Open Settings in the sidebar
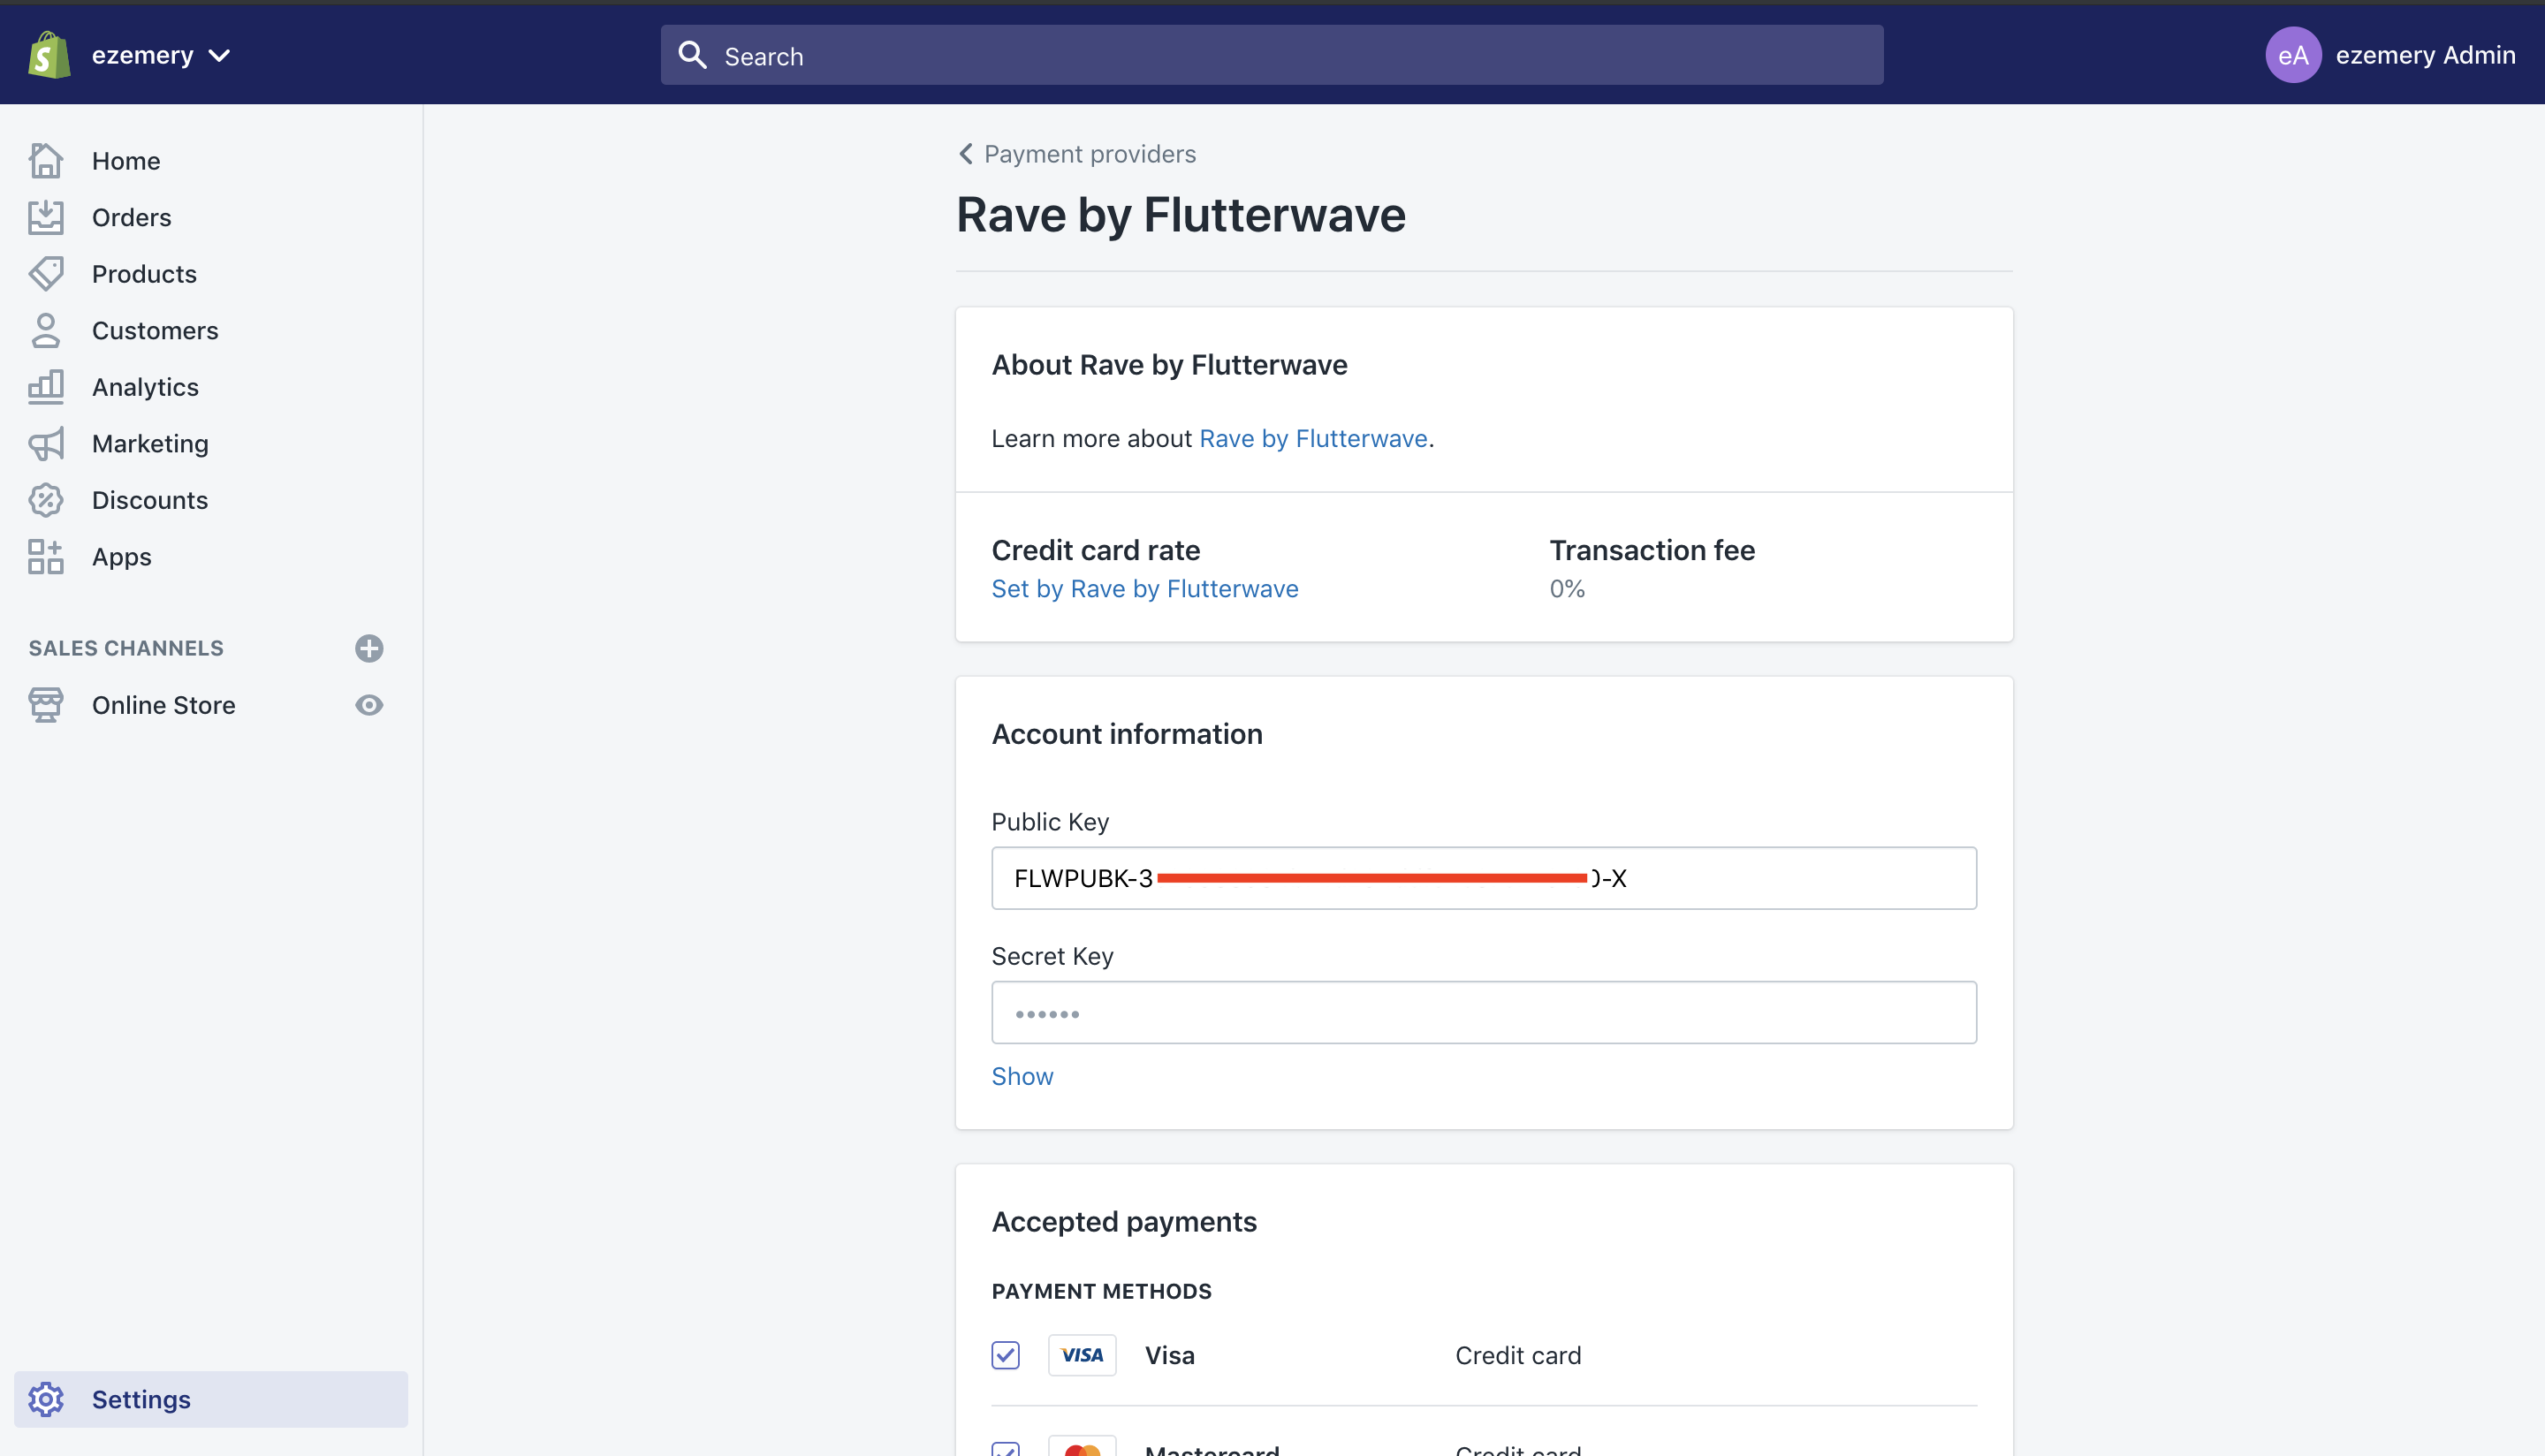 (211, 1399)
